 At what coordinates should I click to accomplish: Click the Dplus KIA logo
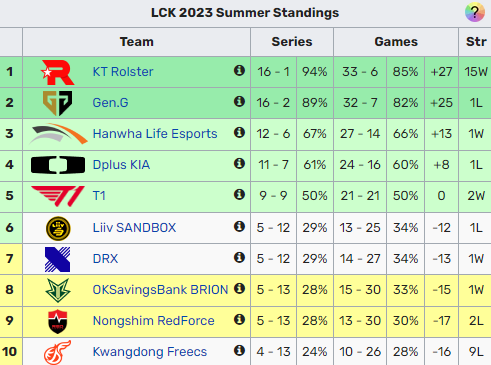coord(58,165)
